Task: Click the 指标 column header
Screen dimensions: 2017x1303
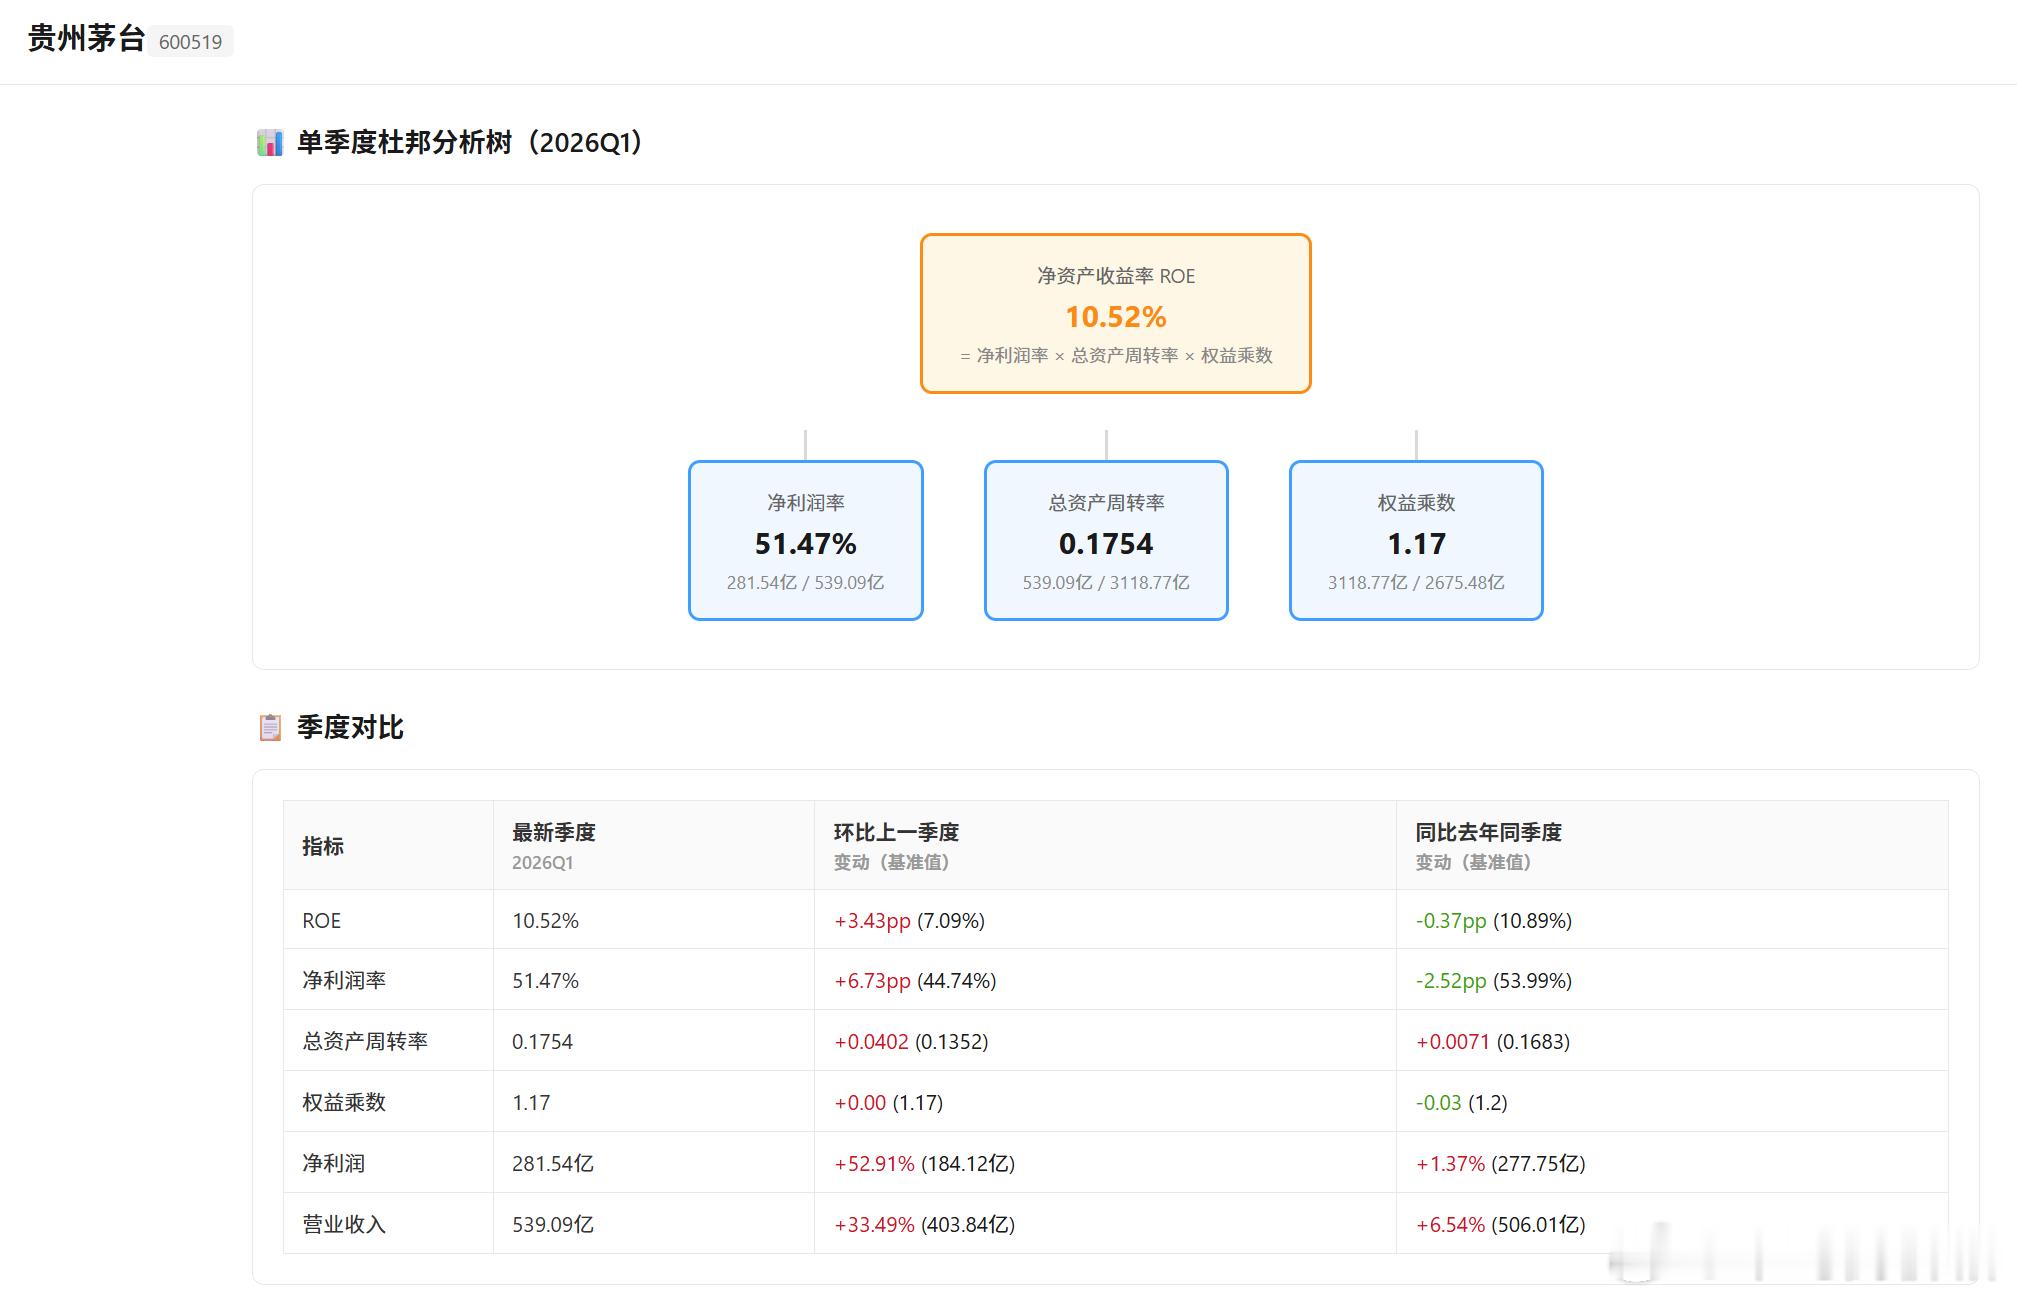Action: 323,846
